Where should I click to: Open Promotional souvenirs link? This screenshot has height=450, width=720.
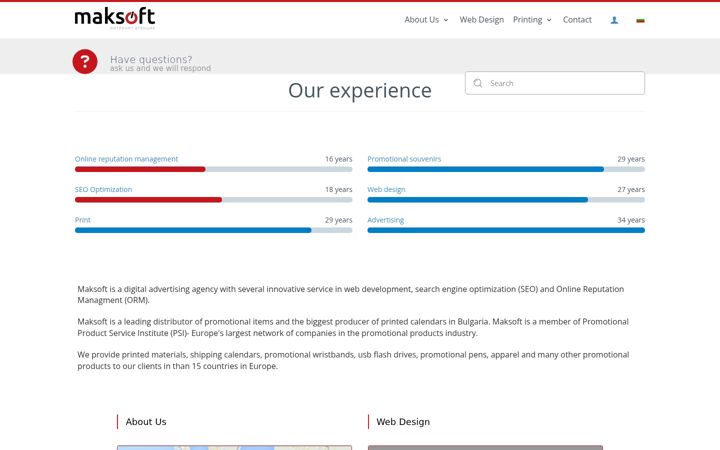404,159
